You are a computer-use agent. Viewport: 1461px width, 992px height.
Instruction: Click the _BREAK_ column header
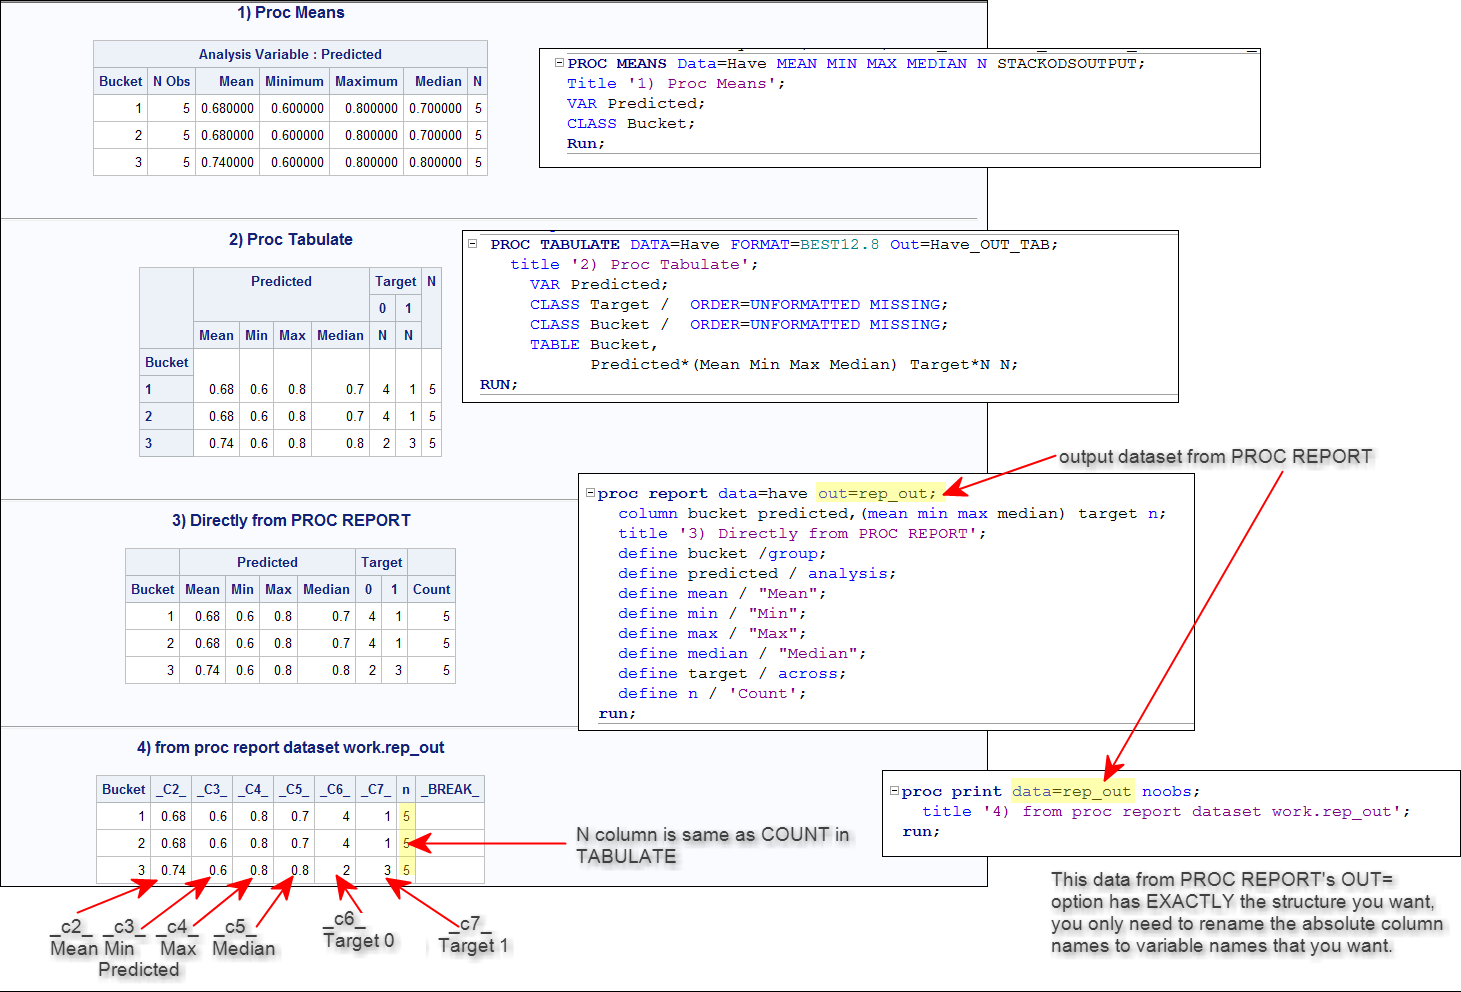[450, 789]
